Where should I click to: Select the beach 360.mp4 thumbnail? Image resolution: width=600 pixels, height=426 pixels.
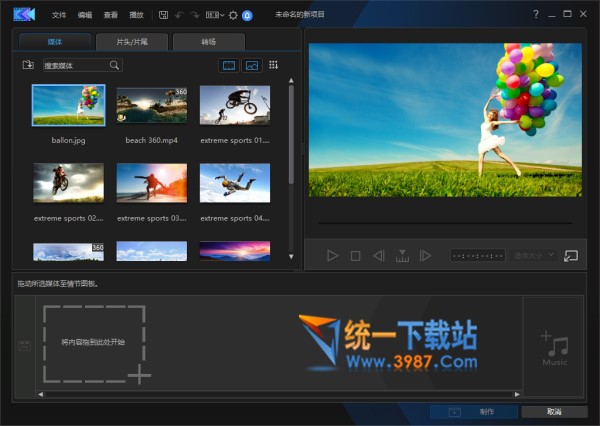152,105
